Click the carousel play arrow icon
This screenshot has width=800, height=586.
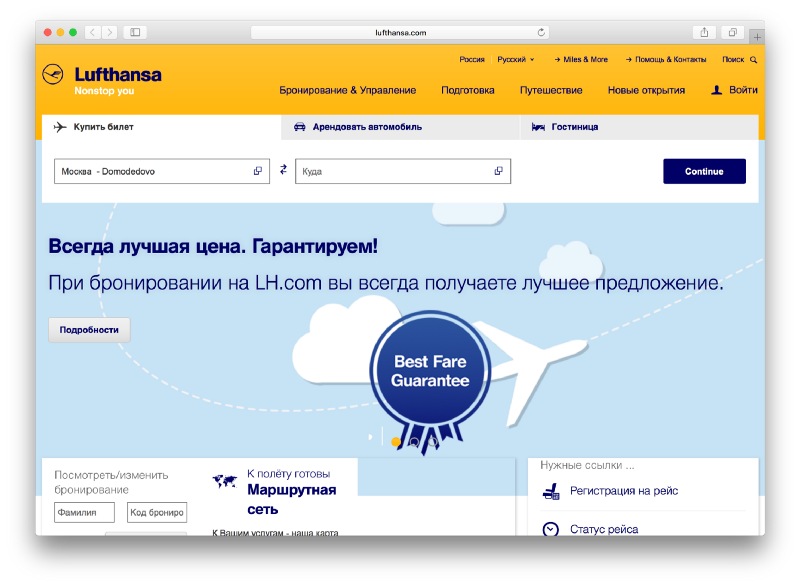[371, 437]
